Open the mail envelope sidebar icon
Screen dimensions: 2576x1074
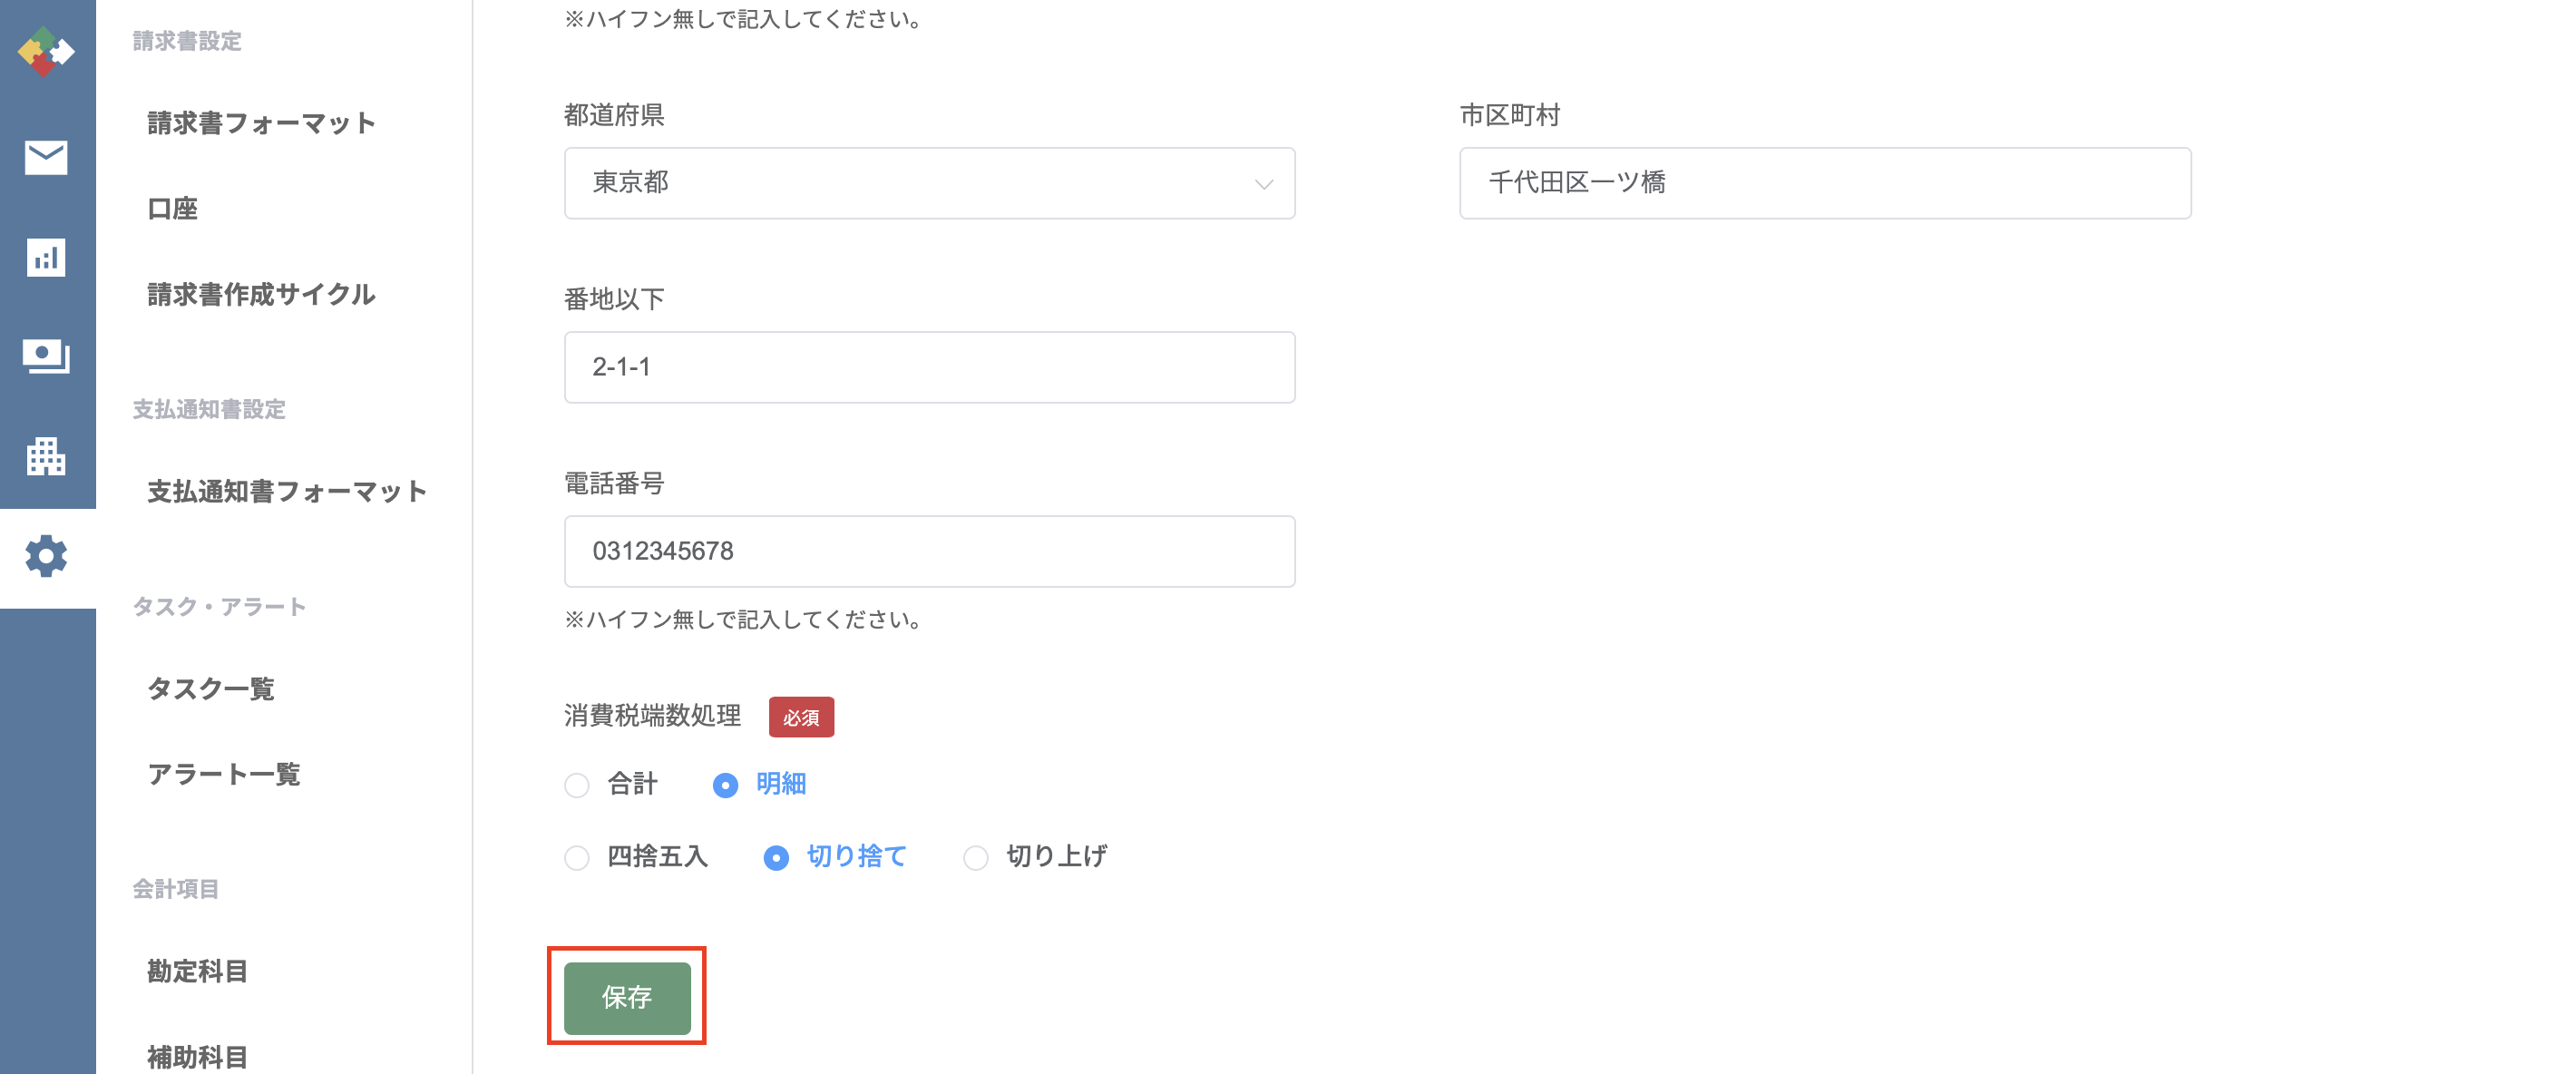(46, 157)
